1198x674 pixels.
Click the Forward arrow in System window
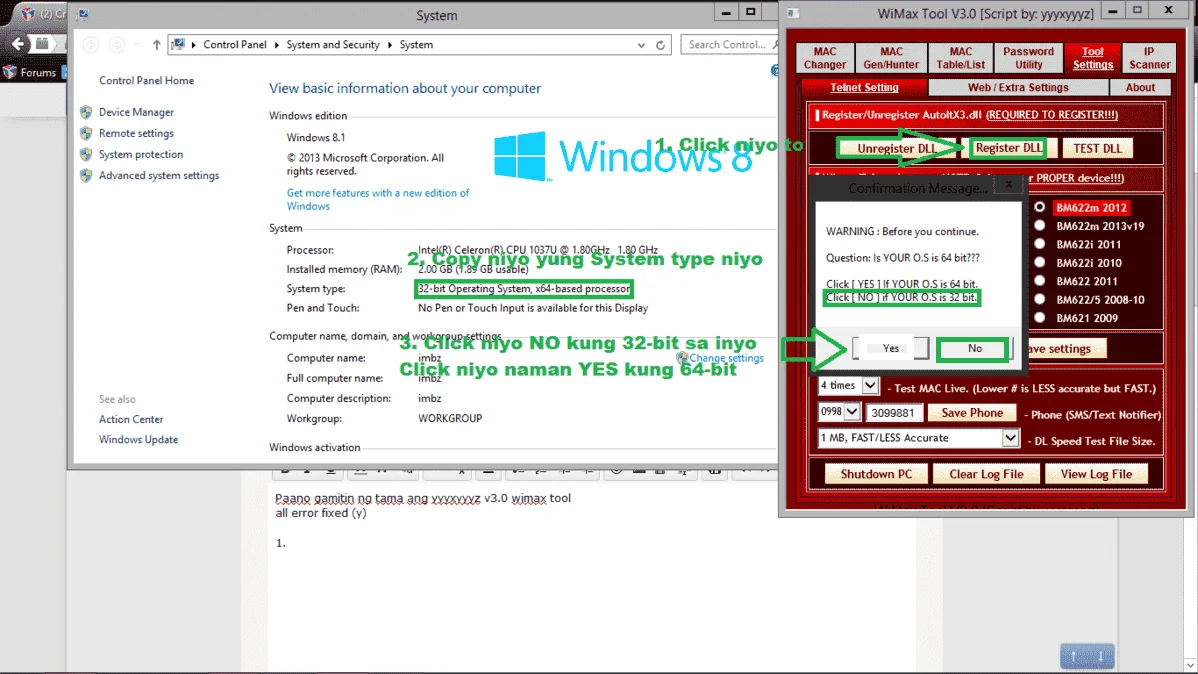tap(117, 45)
